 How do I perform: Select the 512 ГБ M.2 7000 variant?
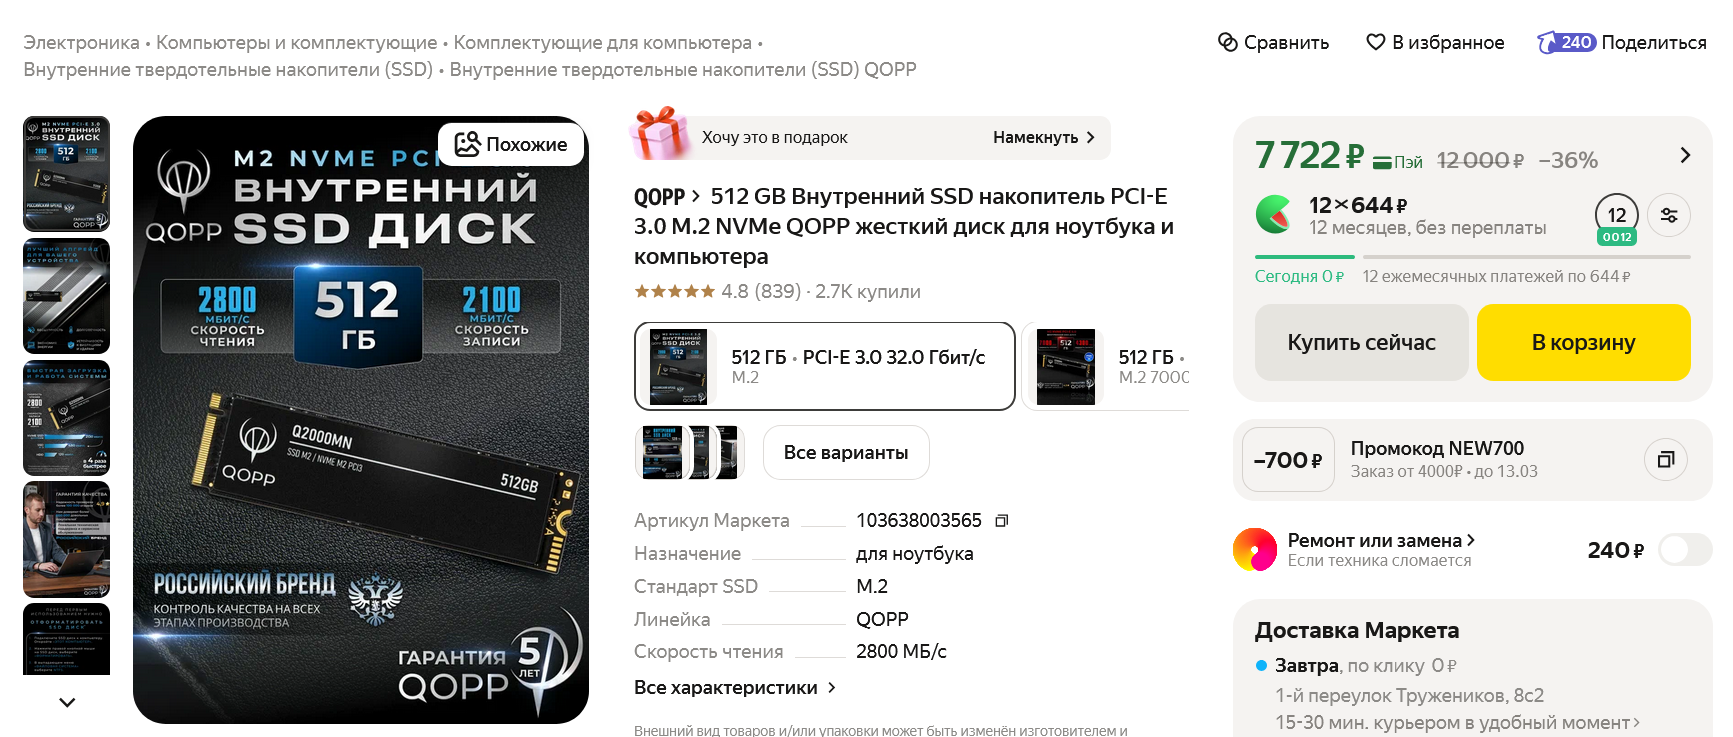coord(1107,366)
